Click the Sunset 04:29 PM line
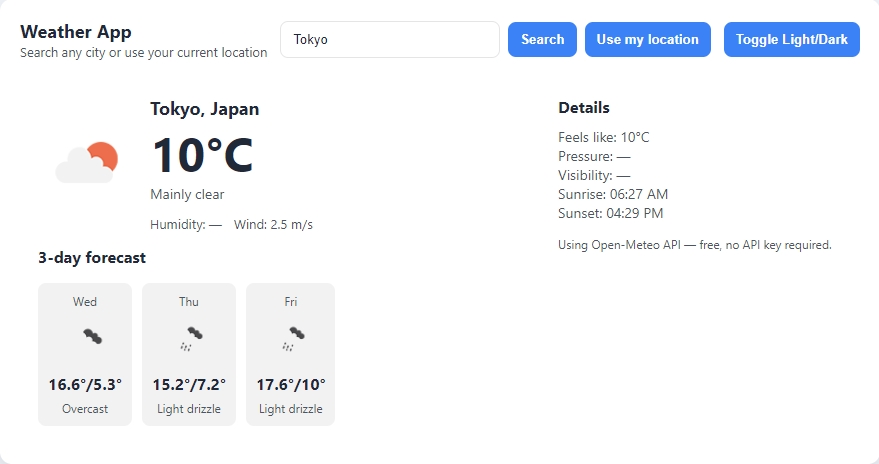Image resolution: width=879 pixels, height=464 pixels. tap(610, 213)
